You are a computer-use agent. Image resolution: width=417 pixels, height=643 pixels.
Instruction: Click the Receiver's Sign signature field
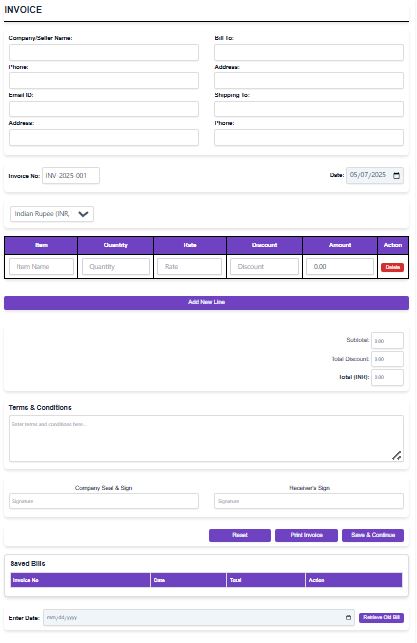click(309, 501)
